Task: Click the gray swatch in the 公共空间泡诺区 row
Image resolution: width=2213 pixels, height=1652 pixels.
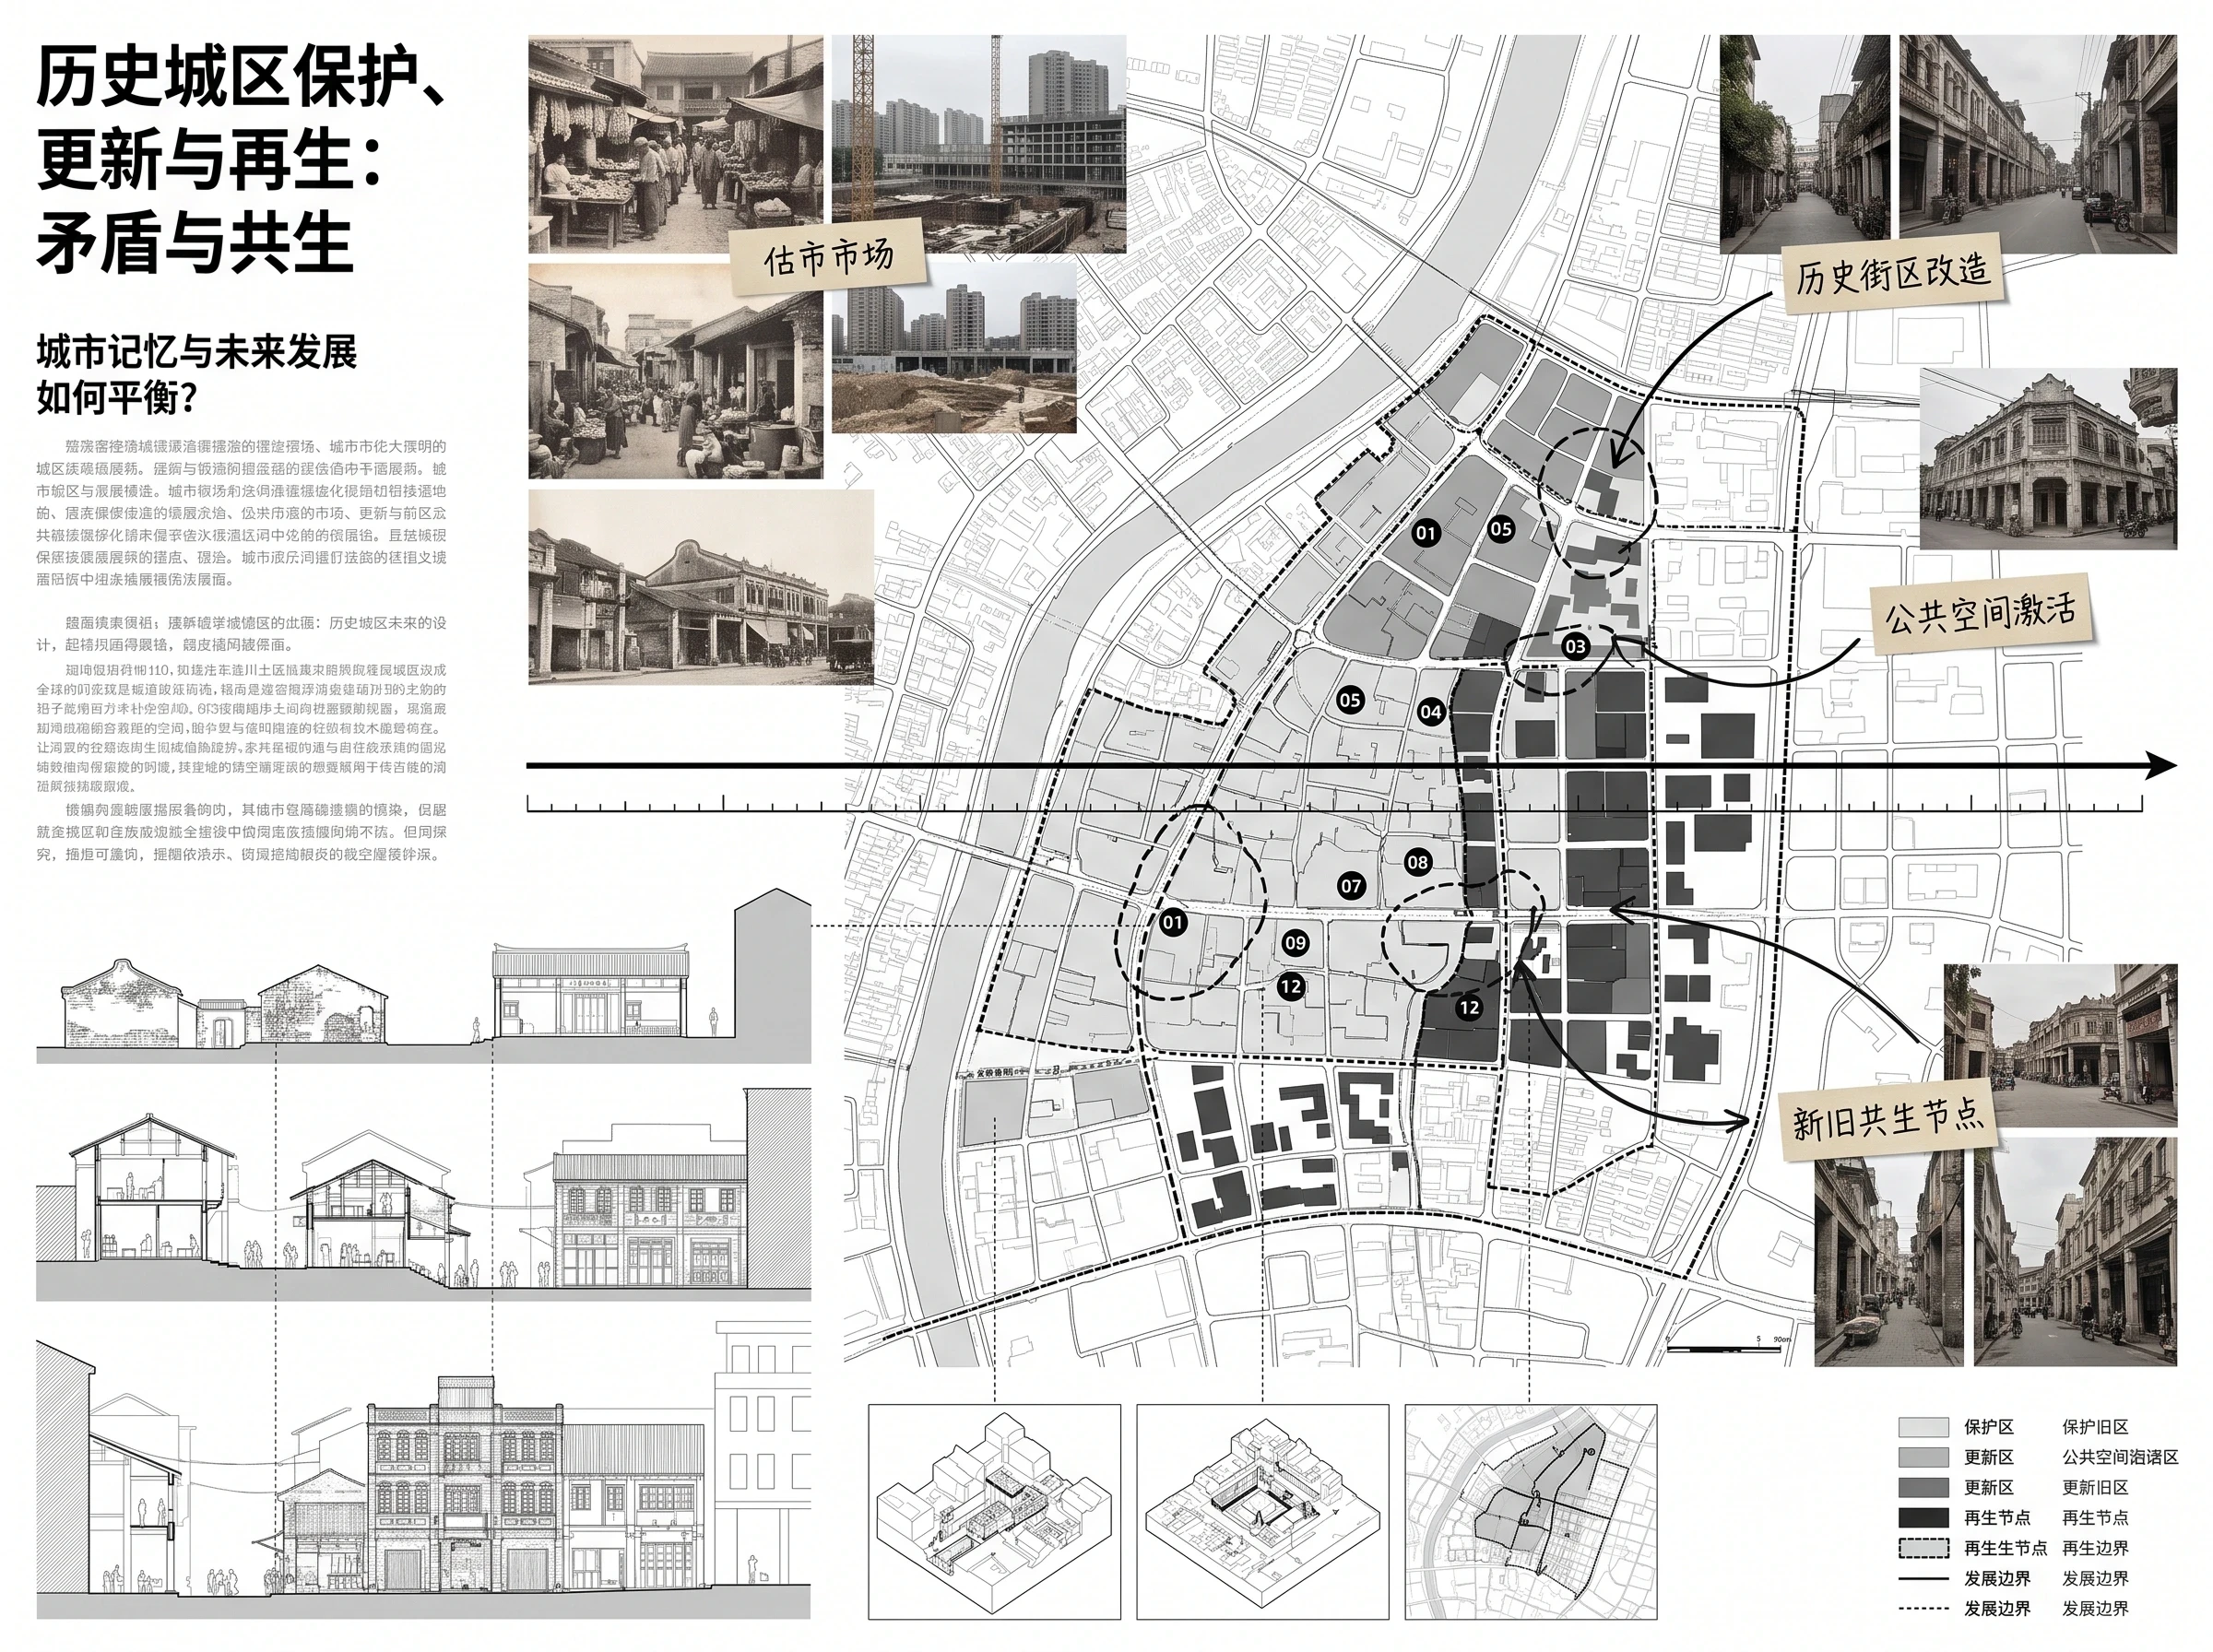Action: point(1923,1457)
